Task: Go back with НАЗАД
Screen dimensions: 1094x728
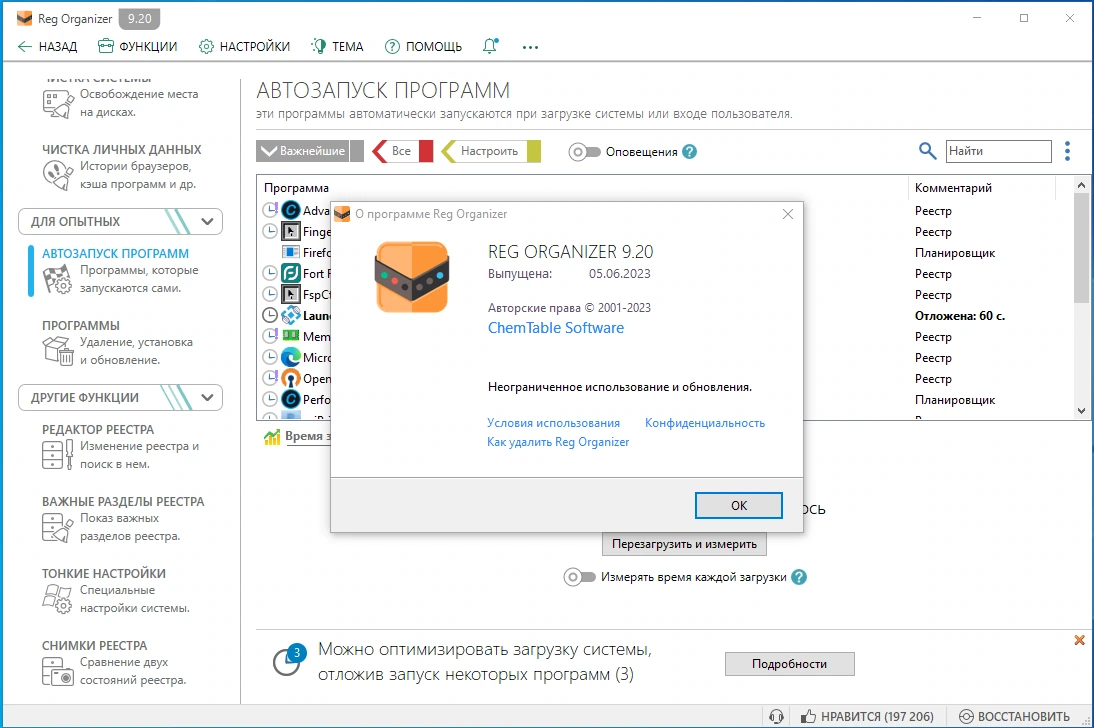Action: click(x=47, y=47)
